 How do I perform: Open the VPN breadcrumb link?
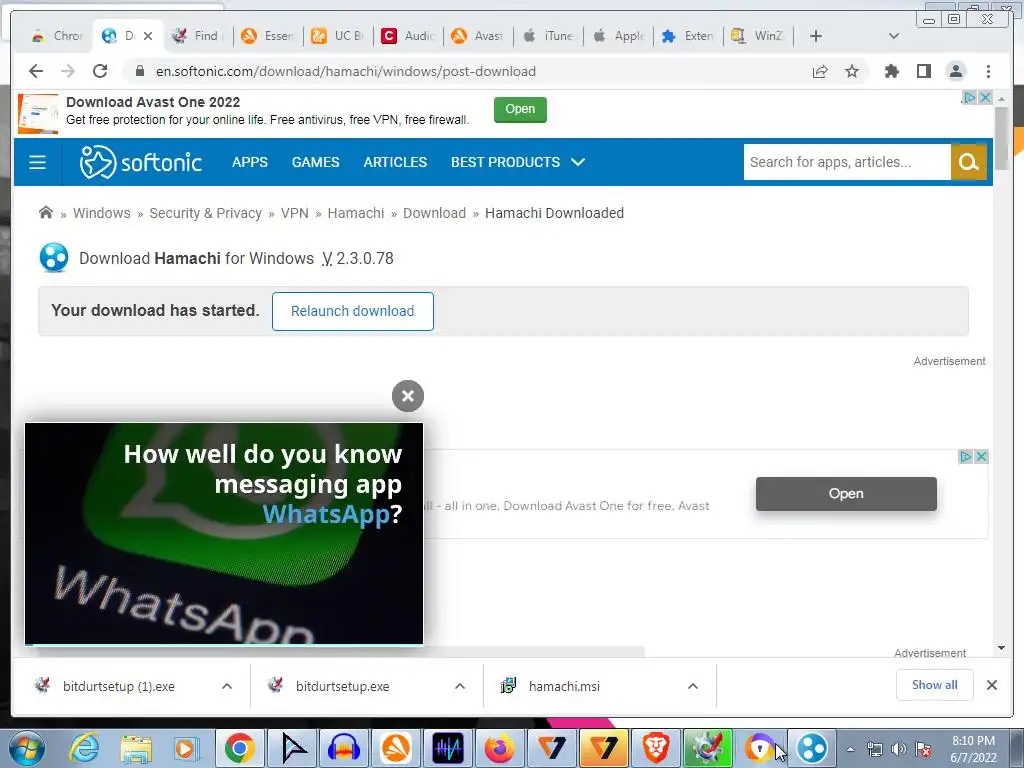(x=295, y=213)
